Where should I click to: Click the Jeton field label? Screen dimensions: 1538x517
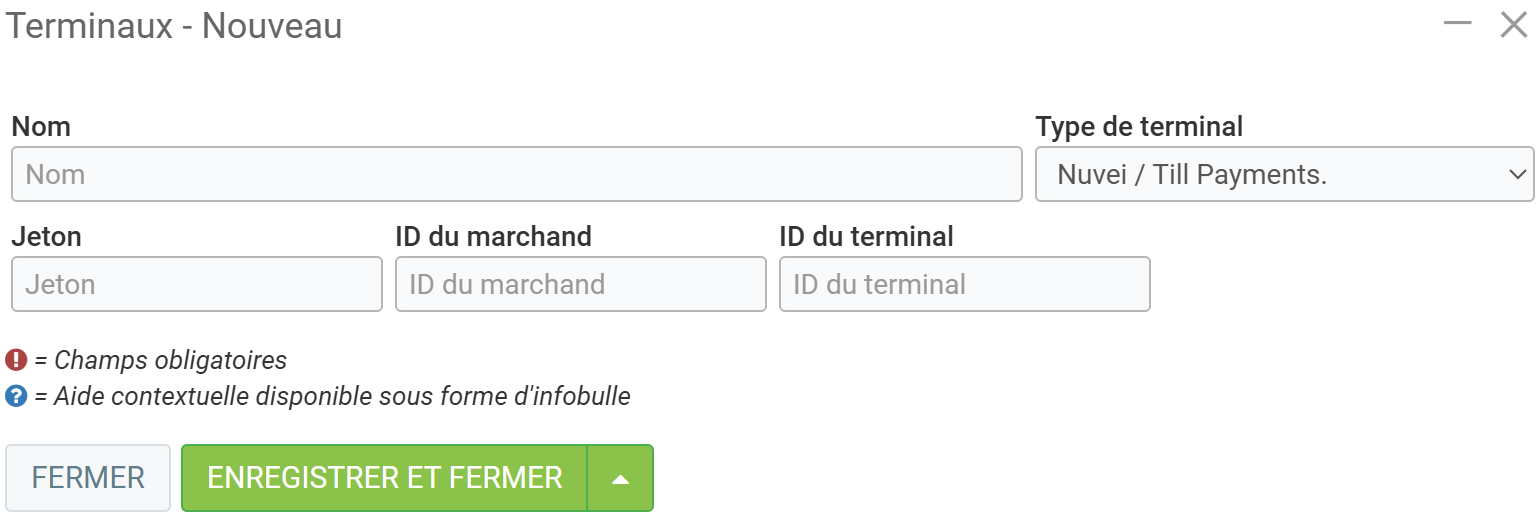tap(47, 237)
